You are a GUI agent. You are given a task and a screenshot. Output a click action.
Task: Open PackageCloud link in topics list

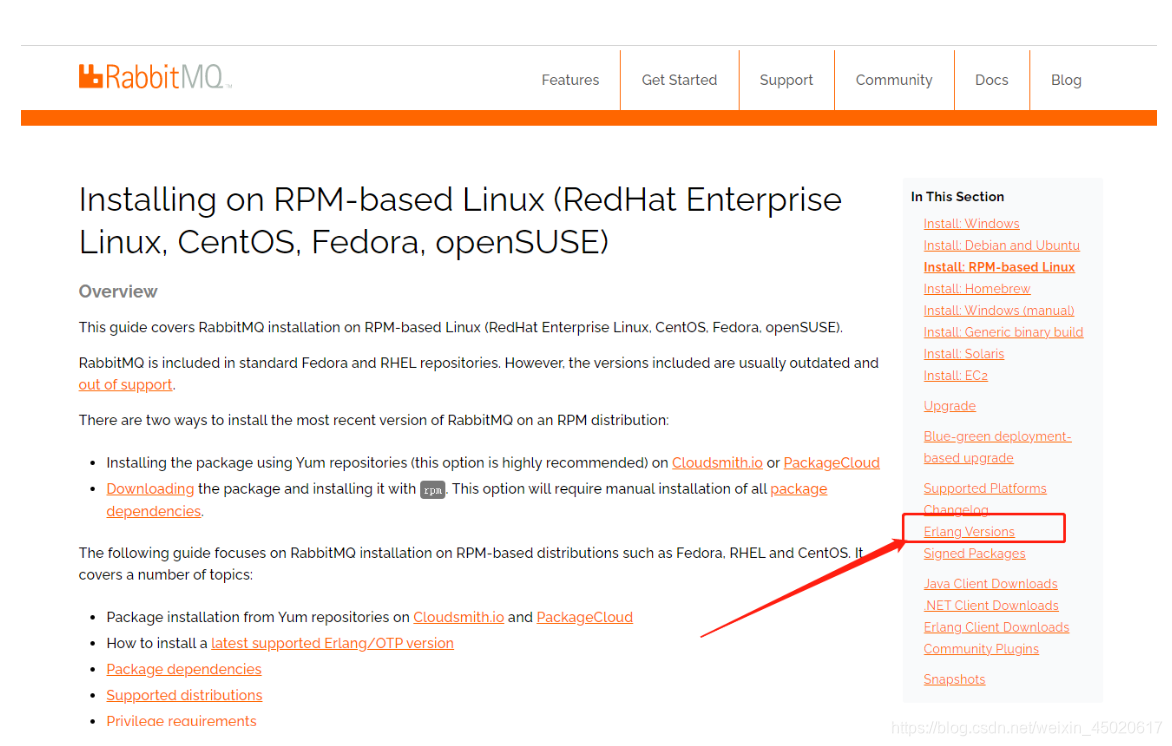(x=585, y=617)
